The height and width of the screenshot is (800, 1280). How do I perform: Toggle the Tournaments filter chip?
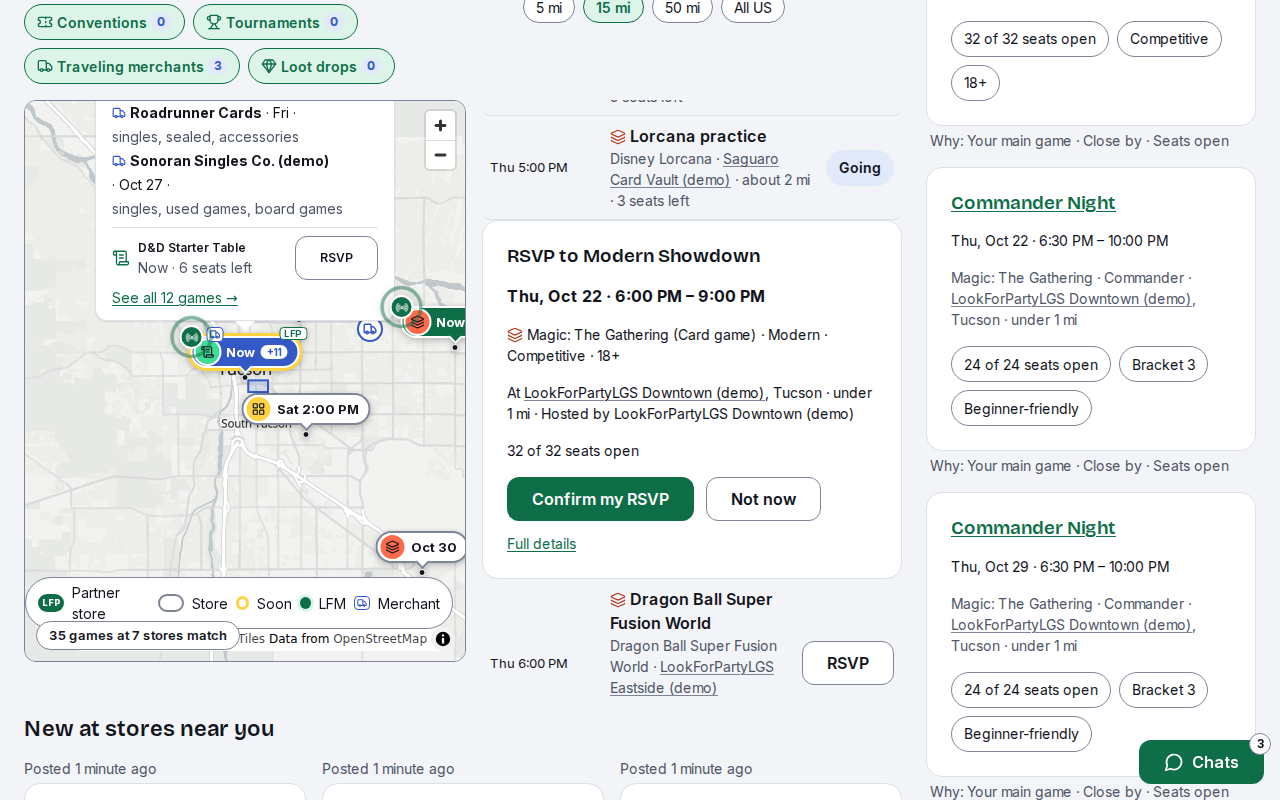(275, 22)
